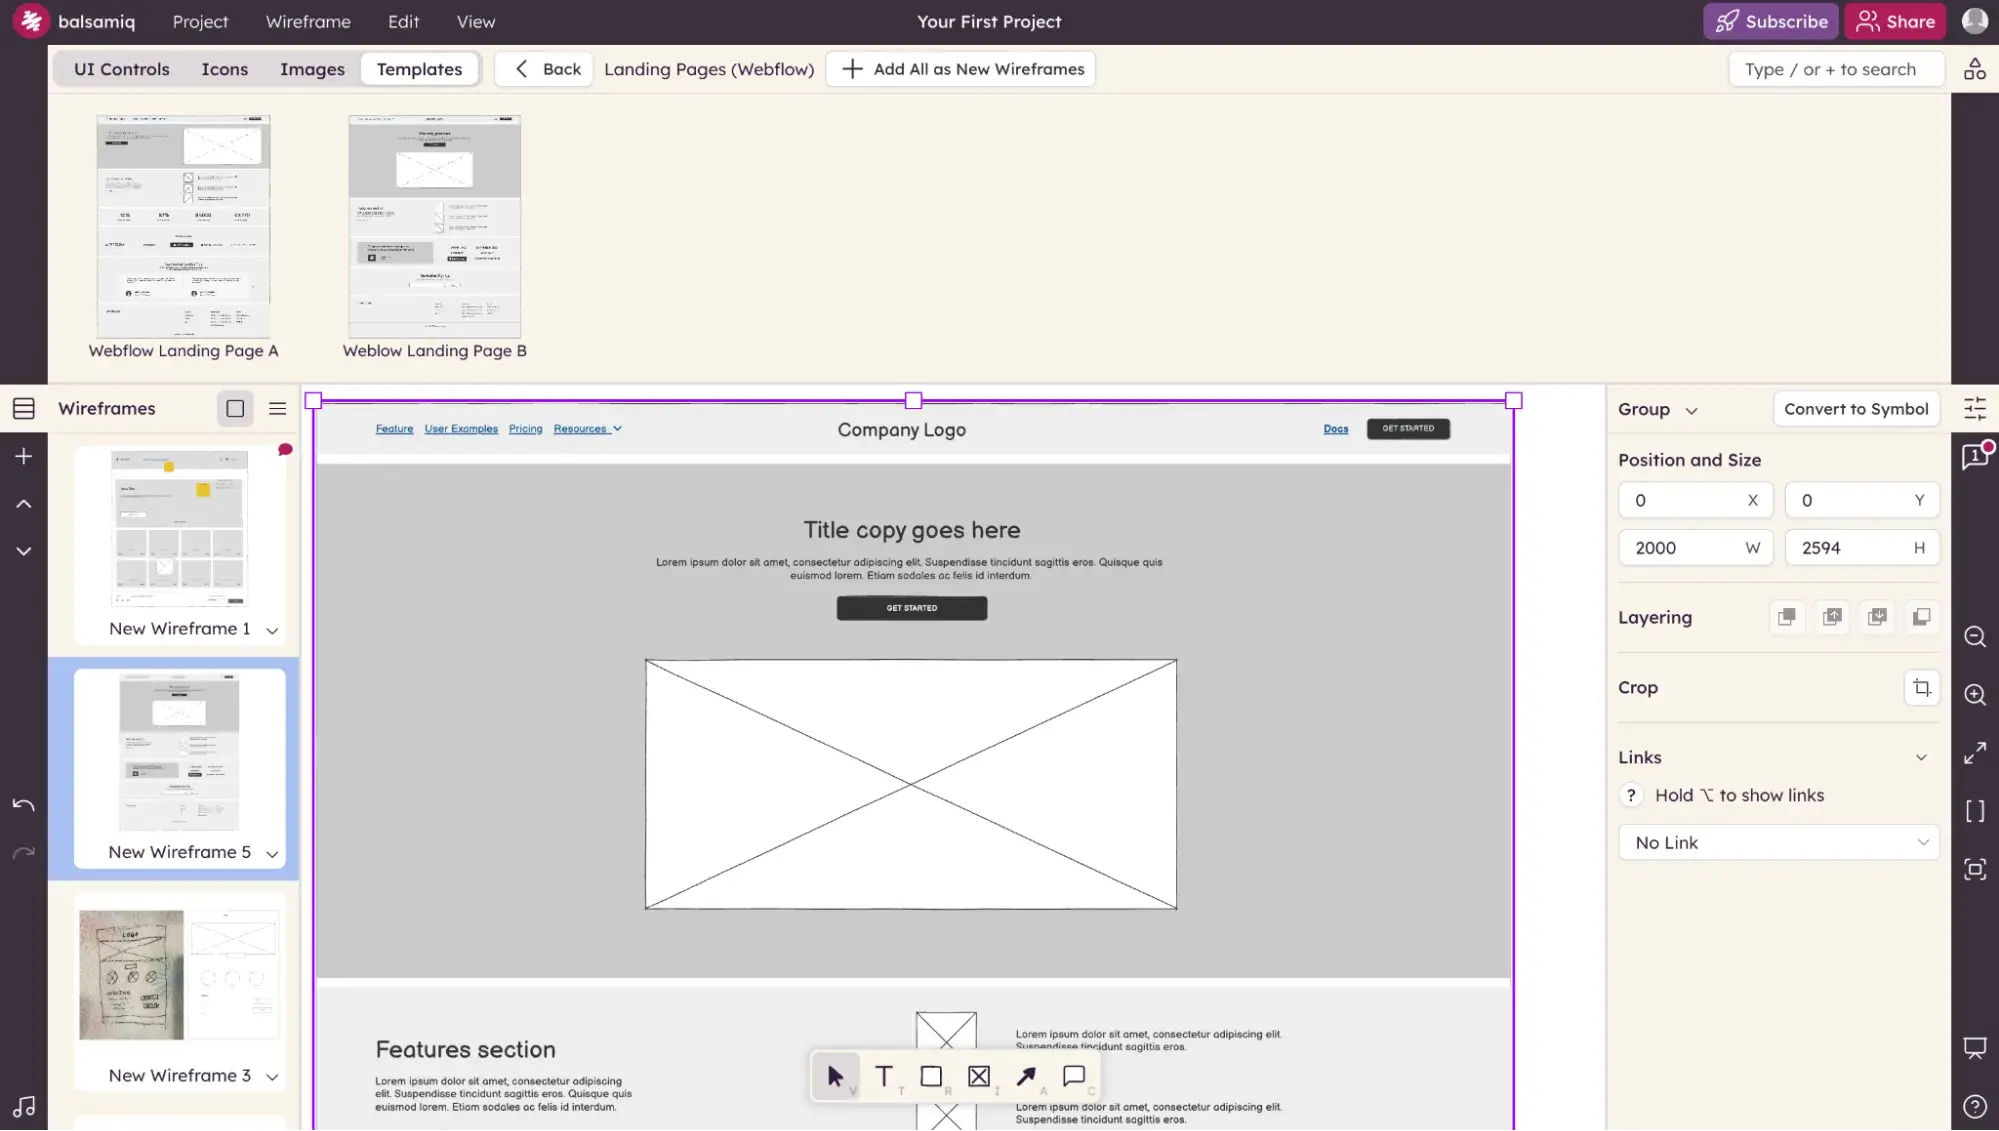Click the Zoom Out magnifier icon
The height and width of the screenshot is (1131, 1999).
pos(1974,637)
